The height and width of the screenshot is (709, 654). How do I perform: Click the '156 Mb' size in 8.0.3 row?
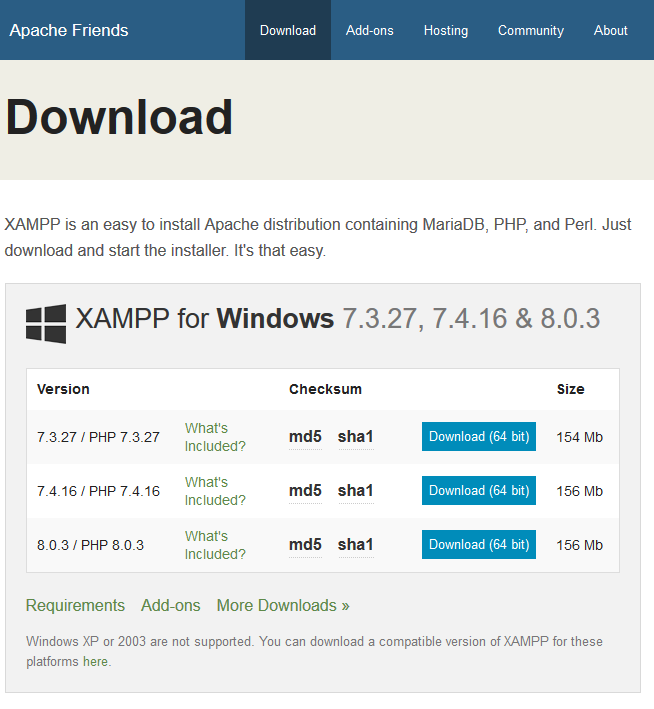tap(579, 545)
